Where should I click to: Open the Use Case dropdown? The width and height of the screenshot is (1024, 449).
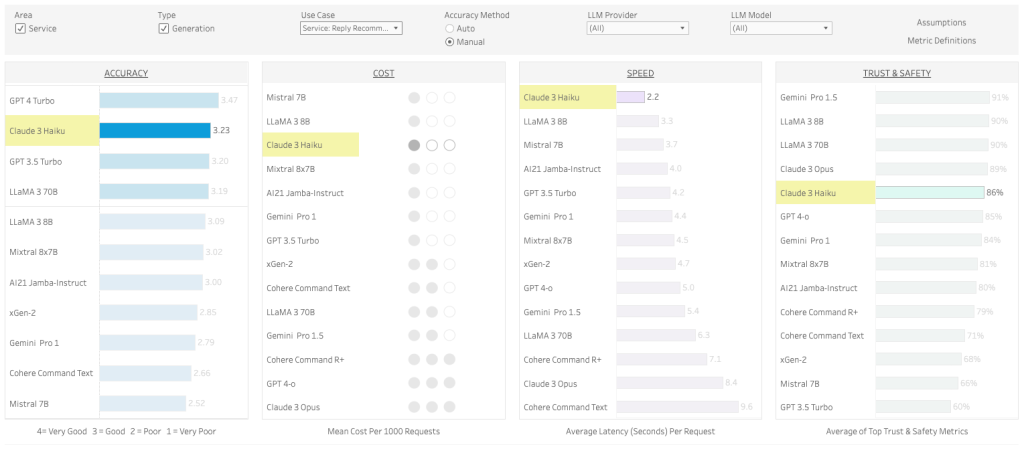coord(351,29)
